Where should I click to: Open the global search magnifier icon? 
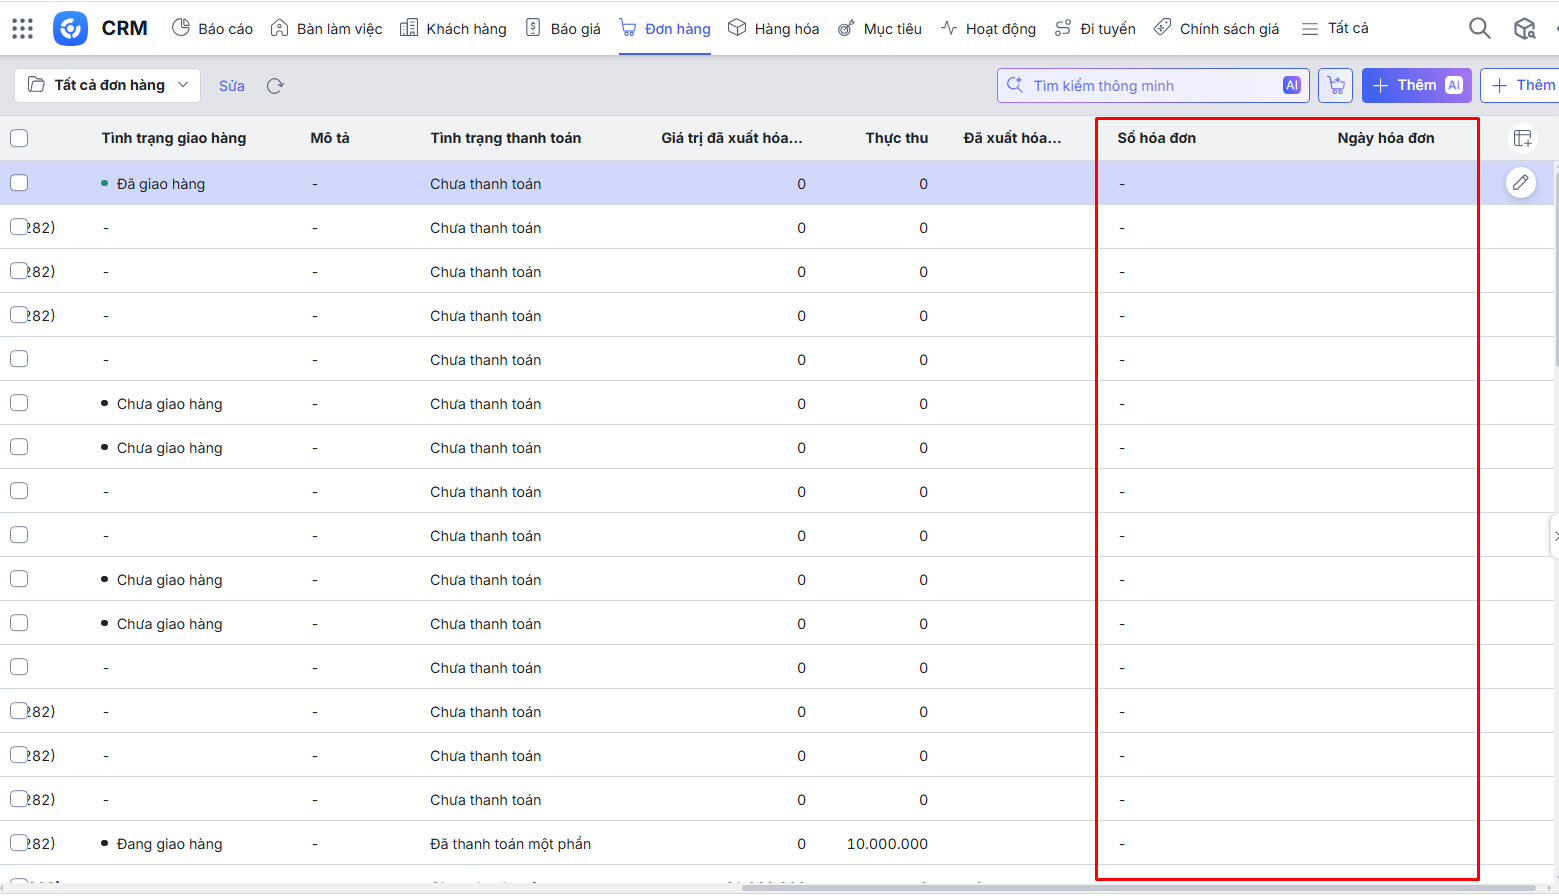(x=1479, y=28)
